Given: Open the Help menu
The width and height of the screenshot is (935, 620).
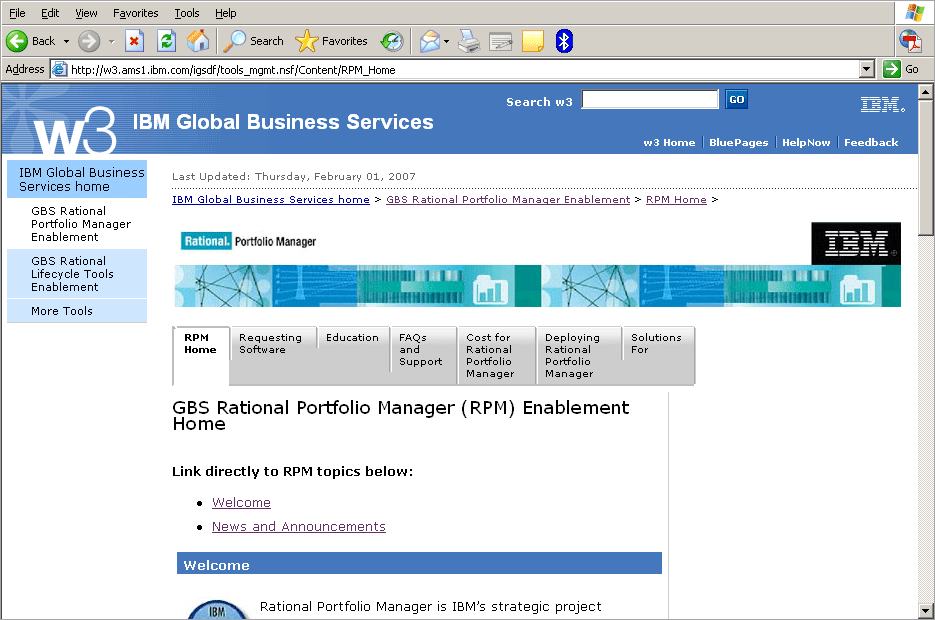Looking at the screenshot, I should (225, 13).
